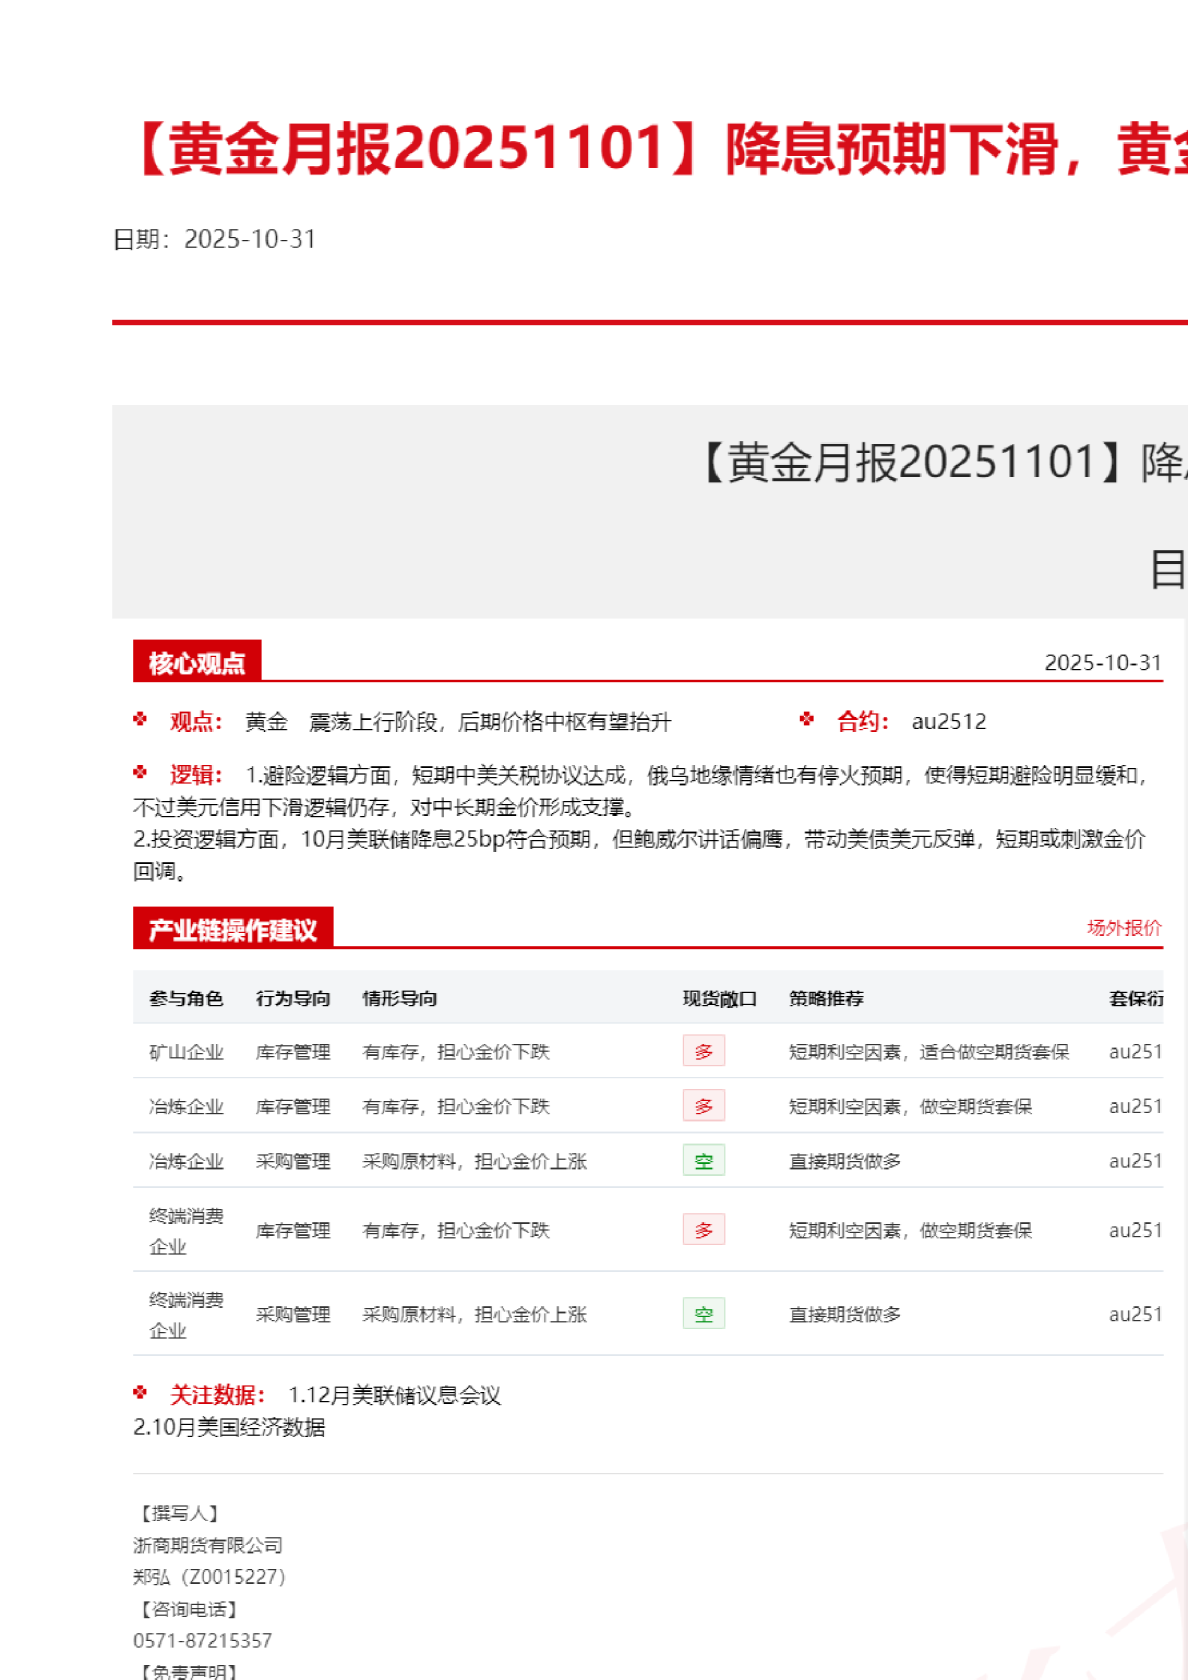Click the red bullet icon before 观点

tap(140, 719)
